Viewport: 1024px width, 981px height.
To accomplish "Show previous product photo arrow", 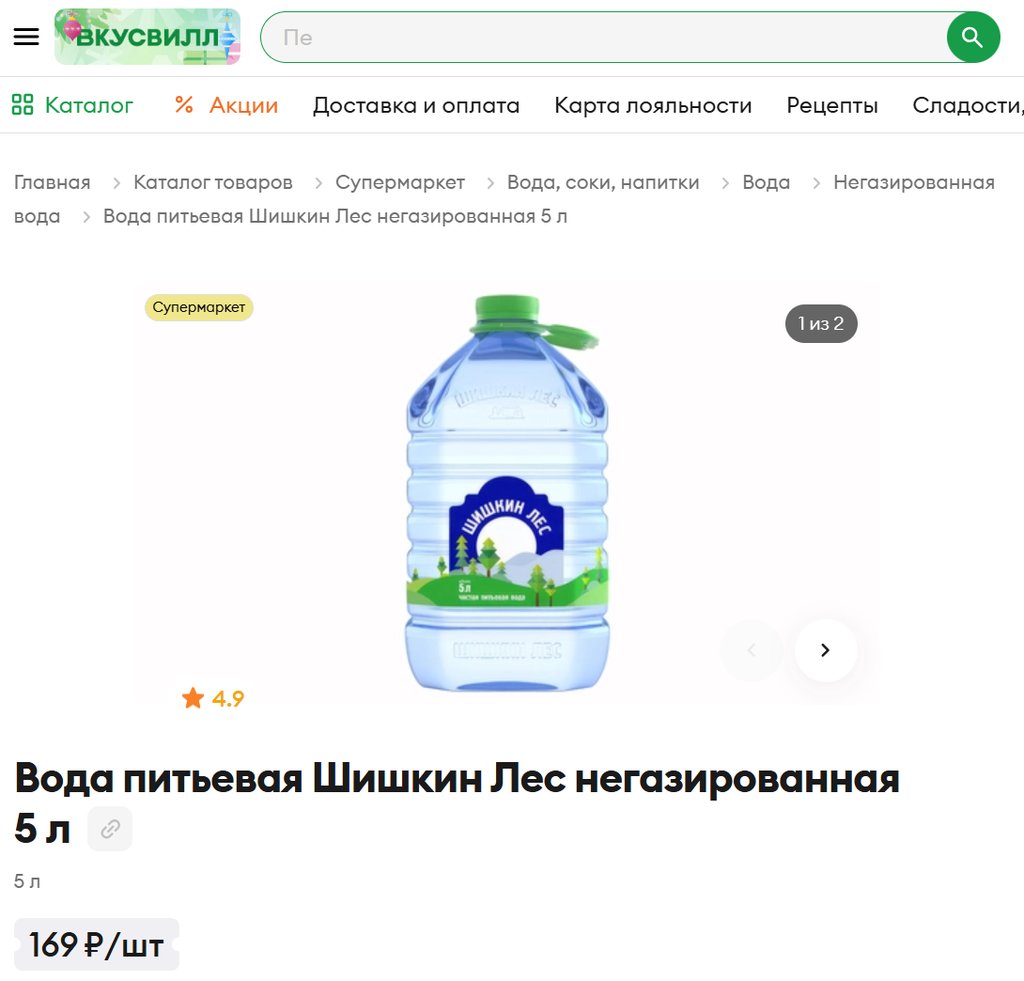I will [752, 650].
